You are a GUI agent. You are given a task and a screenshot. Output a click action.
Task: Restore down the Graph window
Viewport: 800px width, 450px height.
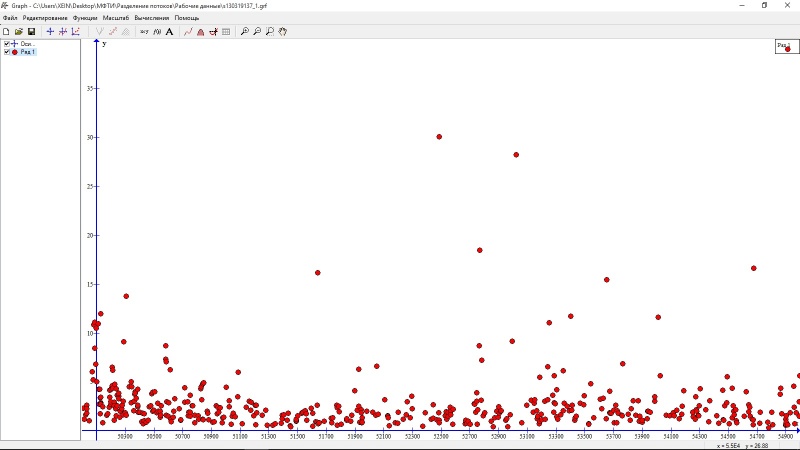[764, 6]
